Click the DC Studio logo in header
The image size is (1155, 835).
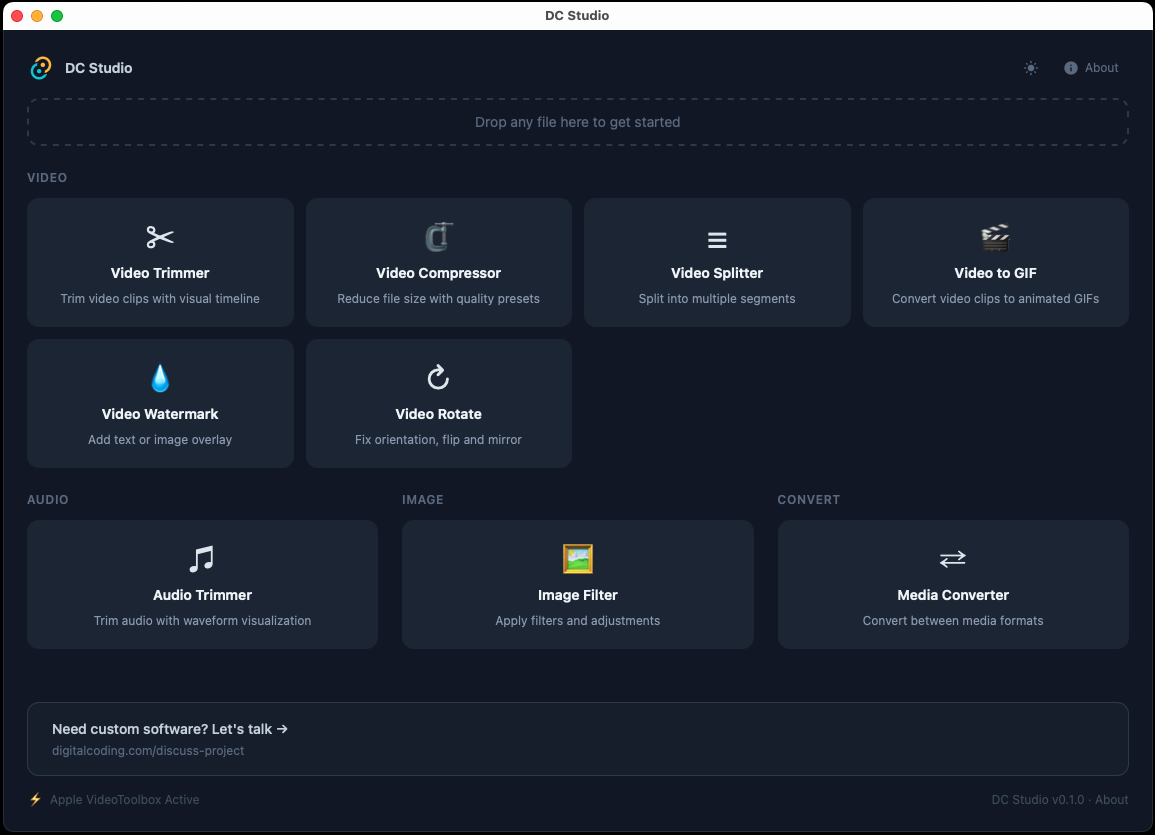click(41, 67)
